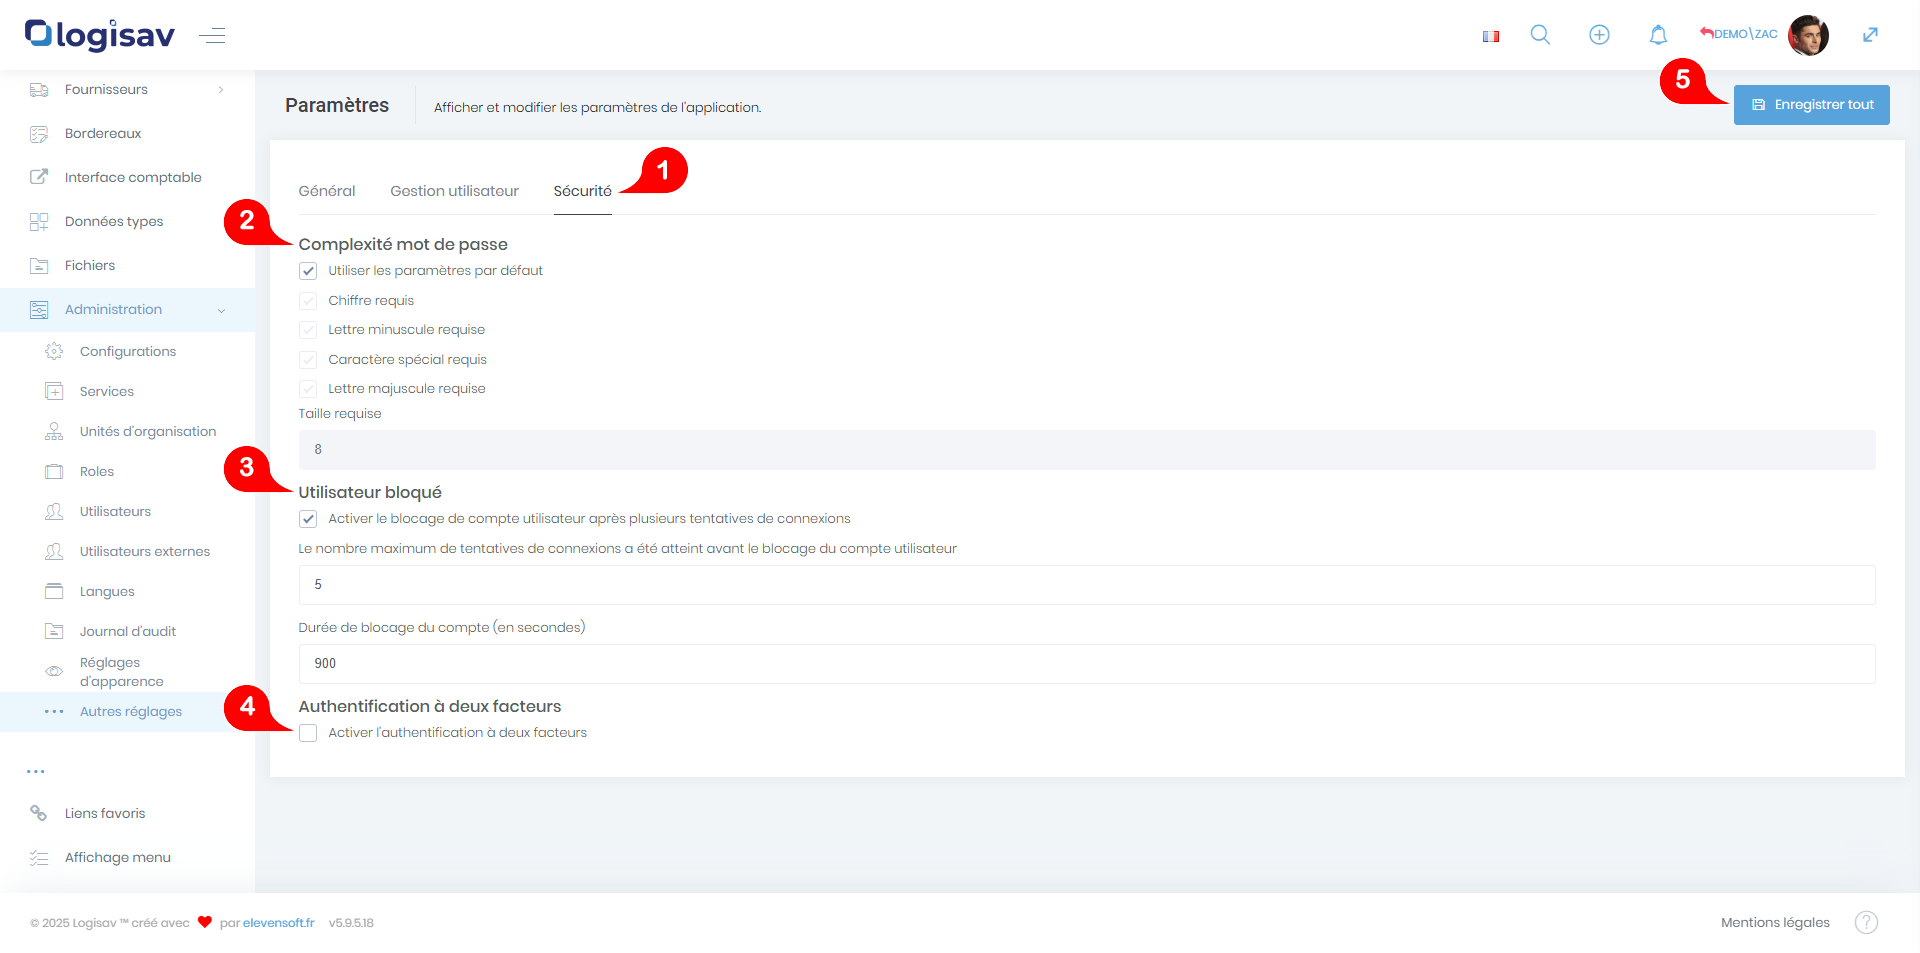
Task: Click the account blocking duration field
Action: click(x=1086, y=664)
